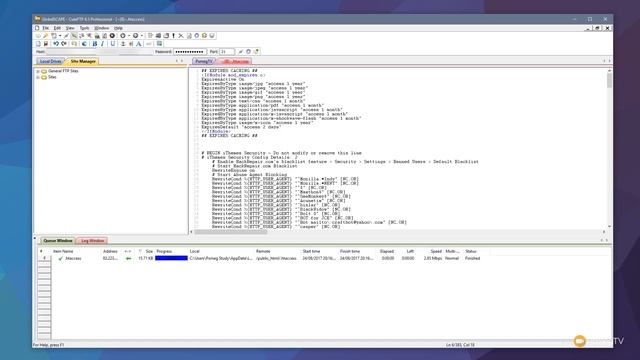
Task: Click the first round gear-like transfer icon
Action: (122, 36)
